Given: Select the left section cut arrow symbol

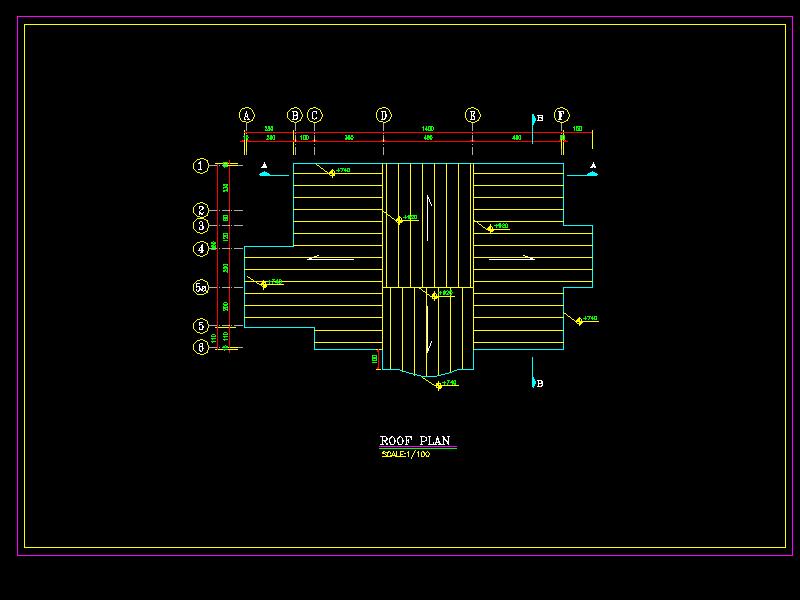Looking at the screenshot, I should tap(265, 171).
